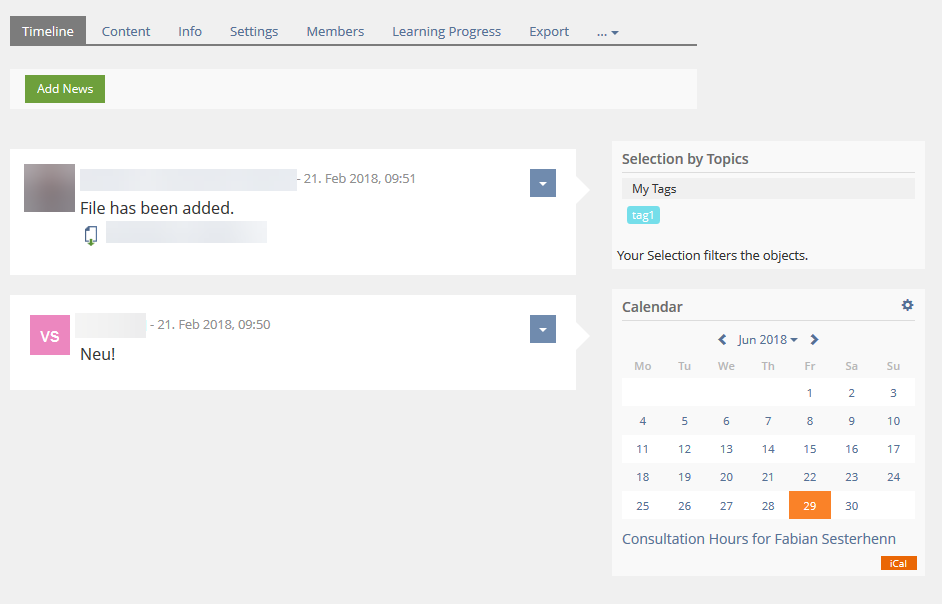Open the Learning Progress tab
Image resolution: width=942 pixels, height=604 pixels.
(x=446, y=31)
